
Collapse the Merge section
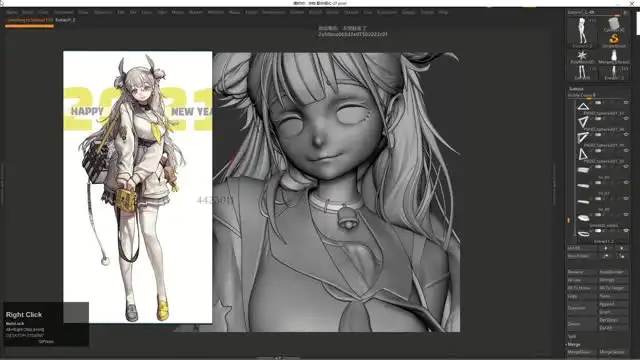573,344
